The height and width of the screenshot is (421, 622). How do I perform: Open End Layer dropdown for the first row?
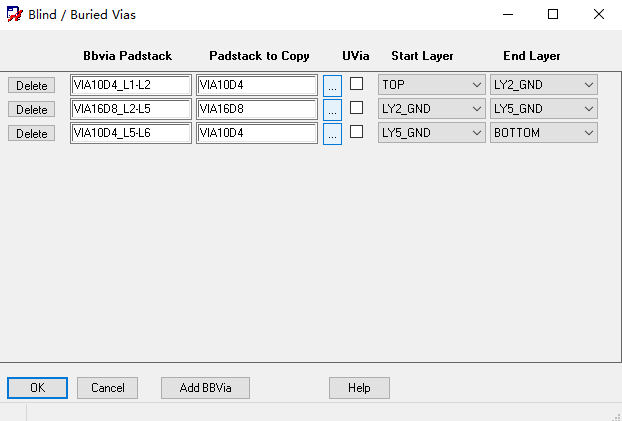(544, 85)
